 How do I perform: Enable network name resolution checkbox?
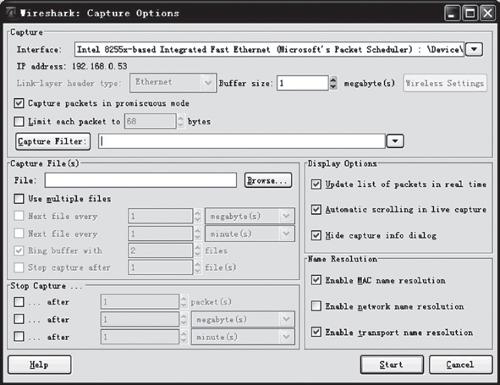316,306
